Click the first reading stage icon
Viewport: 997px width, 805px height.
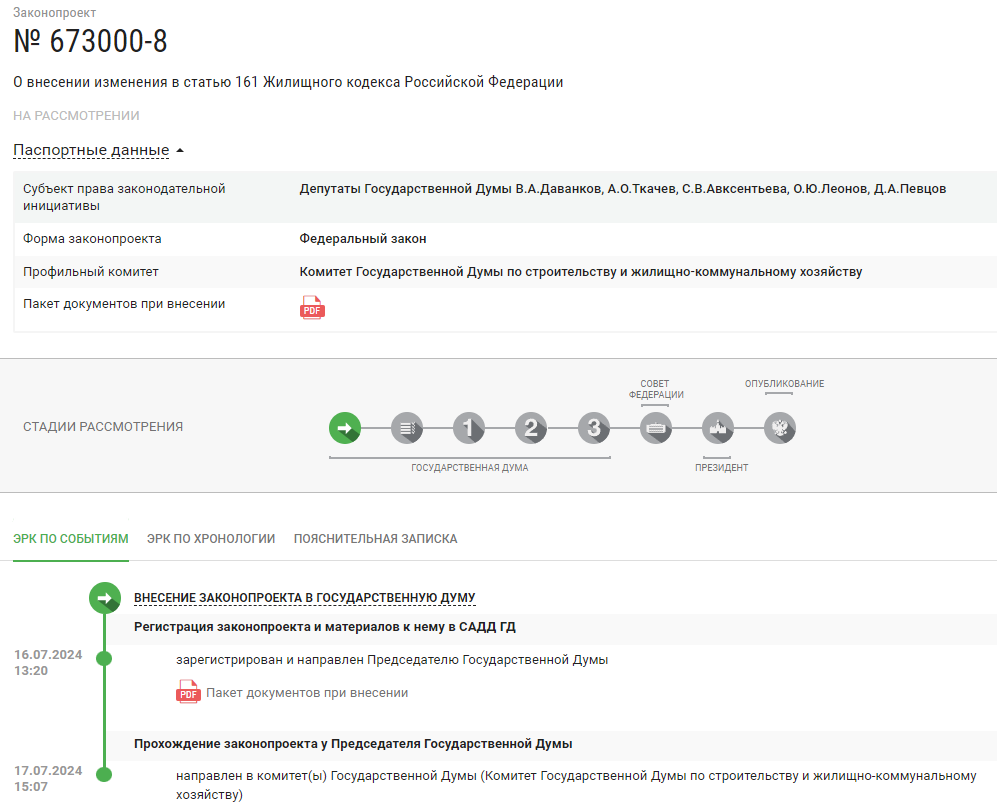point(469,428)
